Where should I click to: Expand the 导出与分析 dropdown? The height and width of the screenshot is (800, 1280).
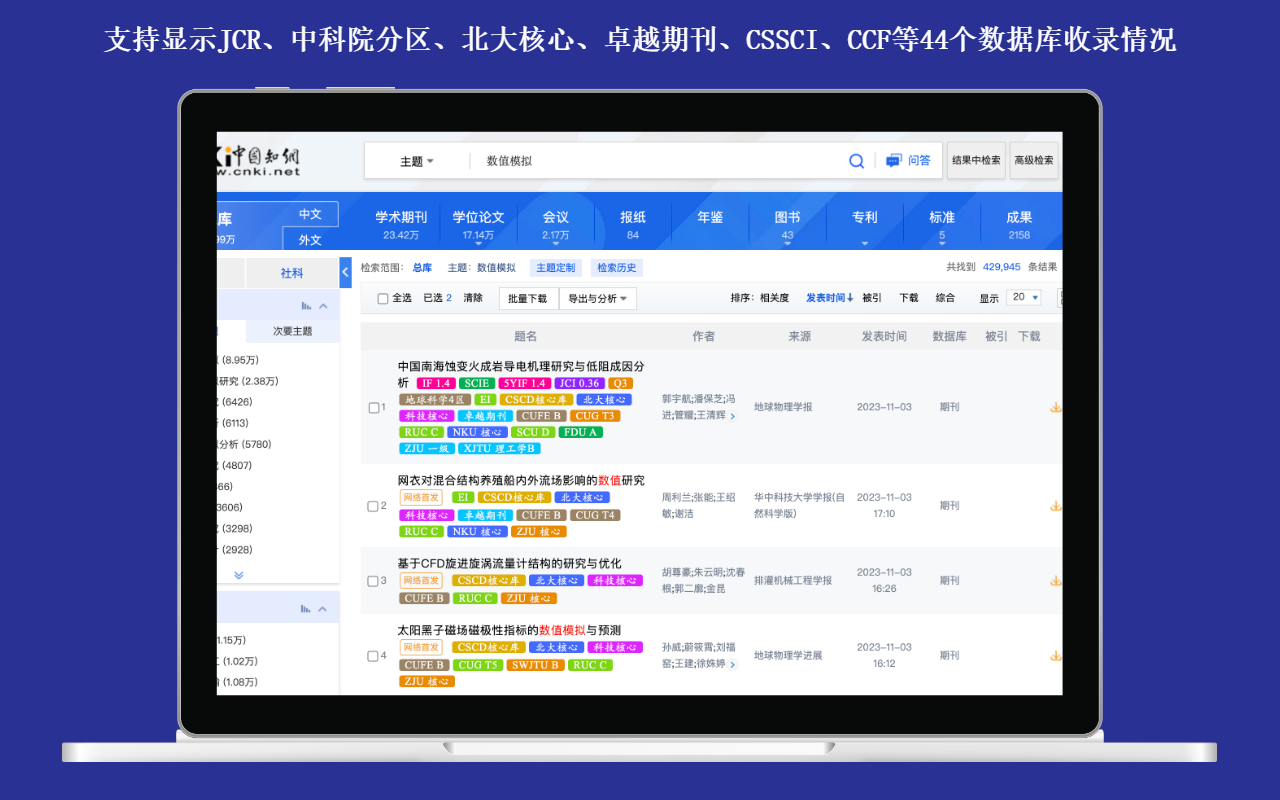coord(596,297)
